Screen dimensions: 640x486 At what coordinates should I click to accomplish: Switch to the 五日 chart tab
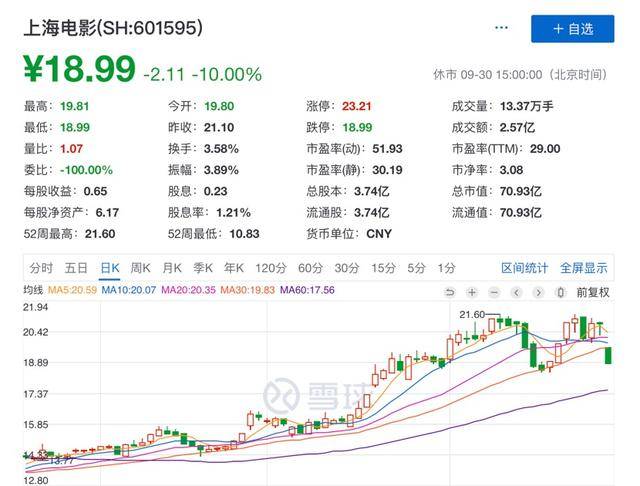[x=76, y=268]
